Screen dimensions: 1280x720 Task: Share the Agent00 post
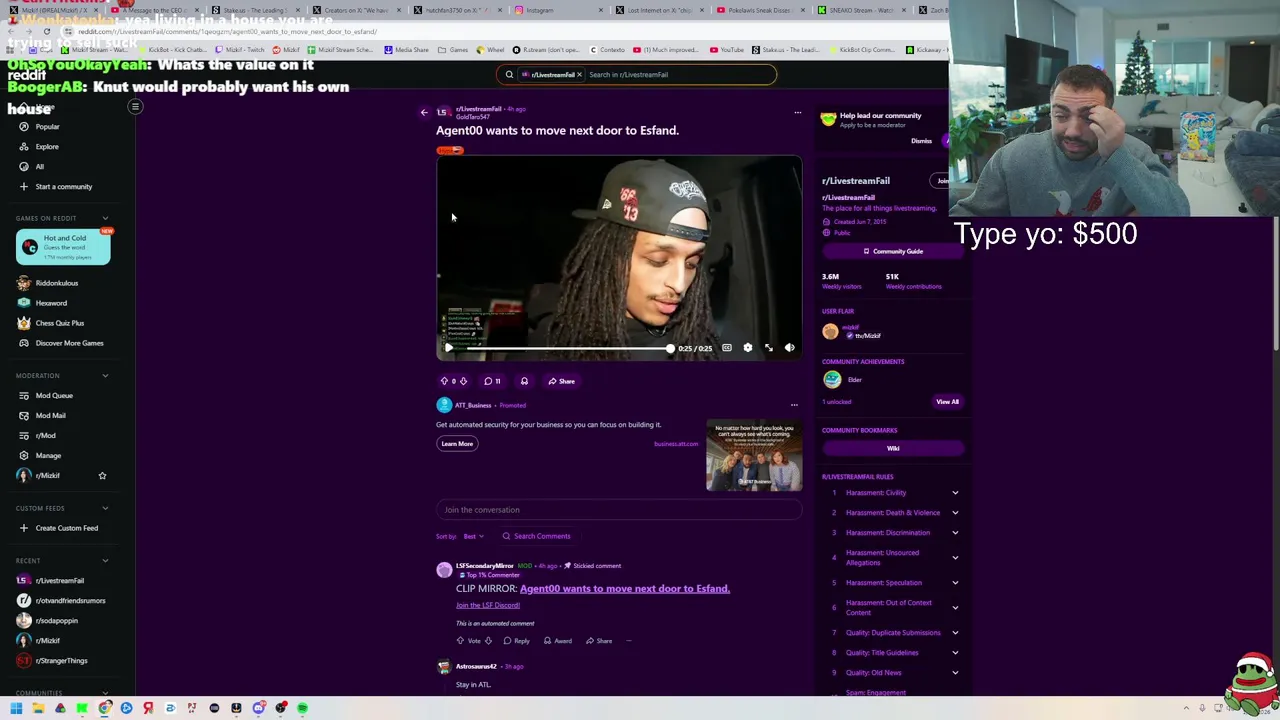(561, 381)
